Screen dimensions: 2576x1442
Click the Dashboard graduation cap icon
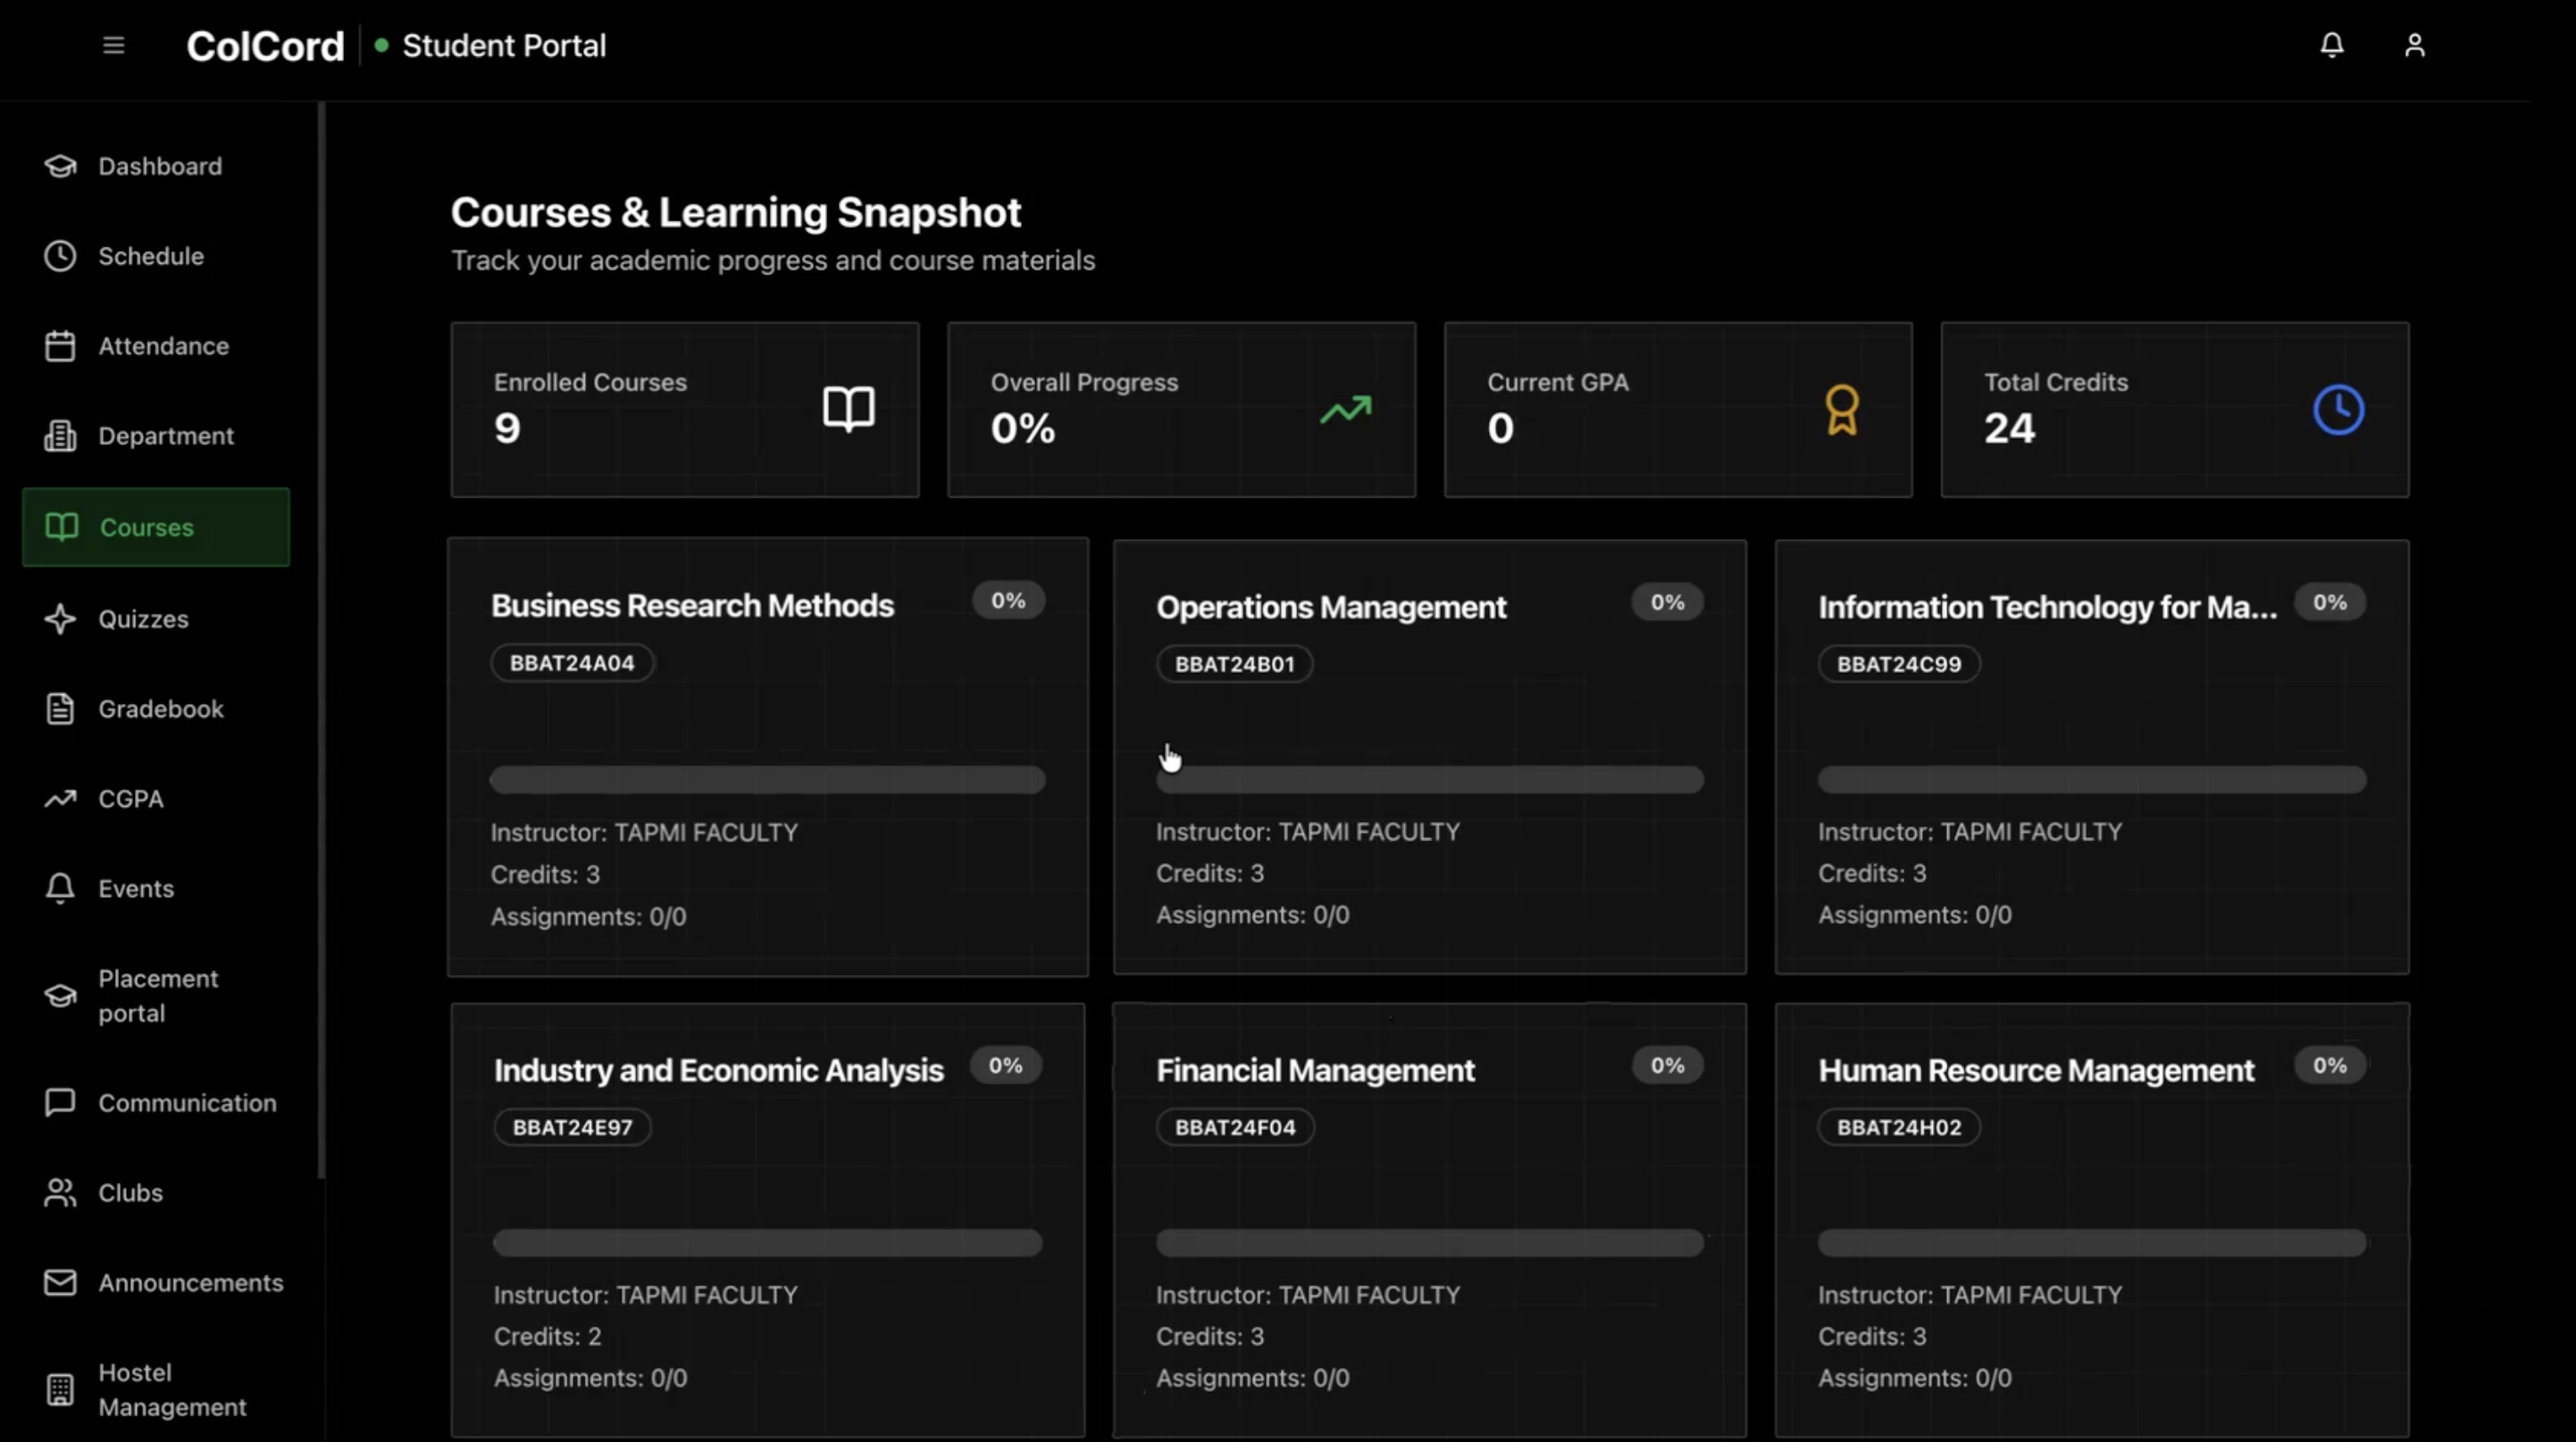60,166
